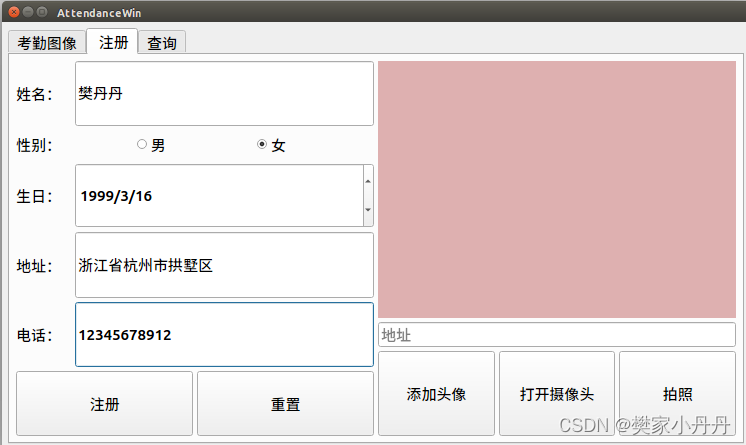Click the 拍照 button
The image size is (746, 445).
tap(677, 394)
